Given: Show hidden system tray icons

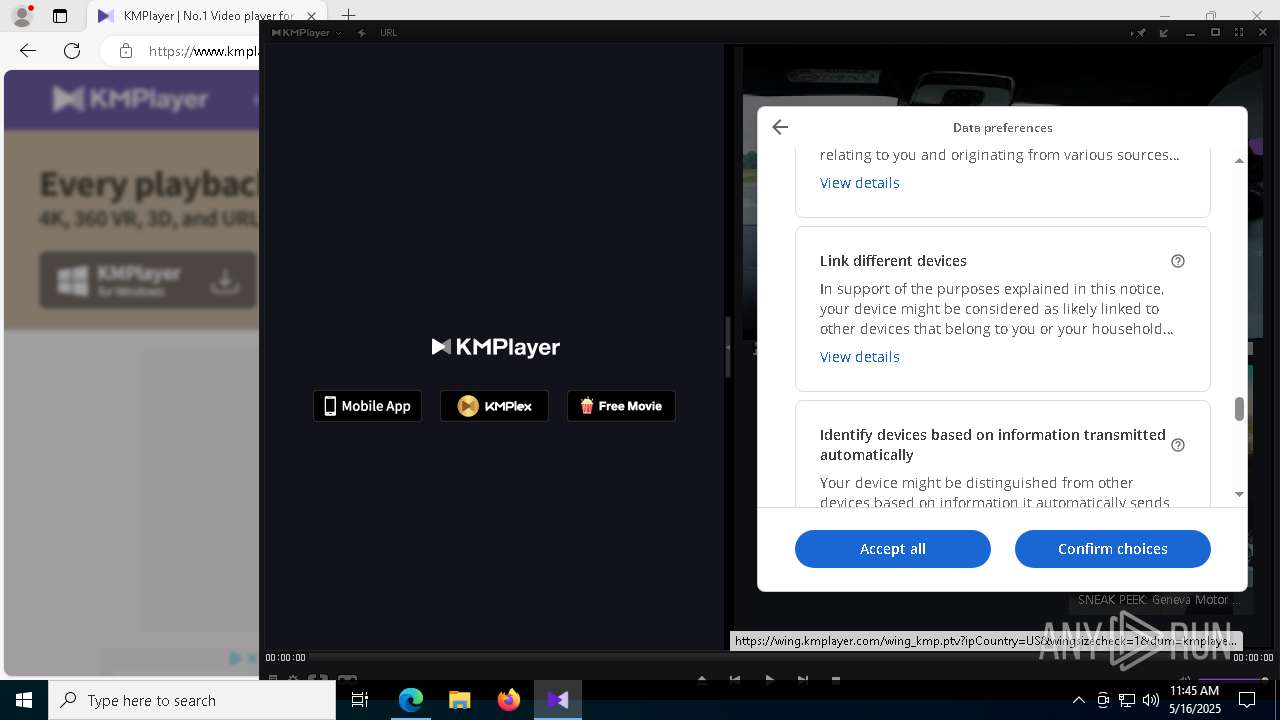Looking at the screenshot, I should (x=1078, y=700).
